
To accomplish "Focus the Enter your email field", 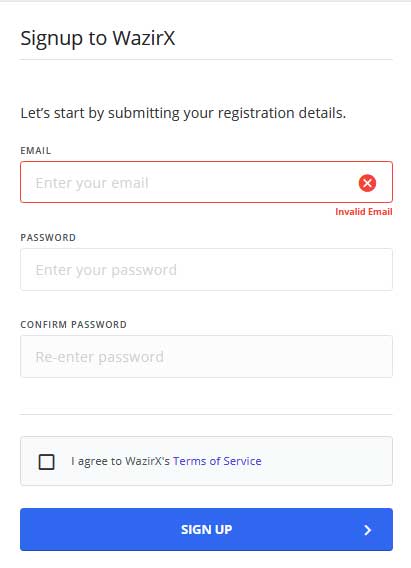I will 206,182.
